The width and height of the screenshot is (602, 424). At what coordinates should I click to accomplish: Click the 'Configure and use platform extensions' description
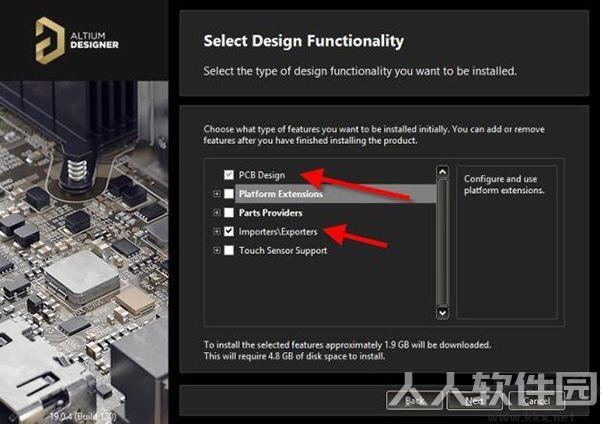point(504,184)
